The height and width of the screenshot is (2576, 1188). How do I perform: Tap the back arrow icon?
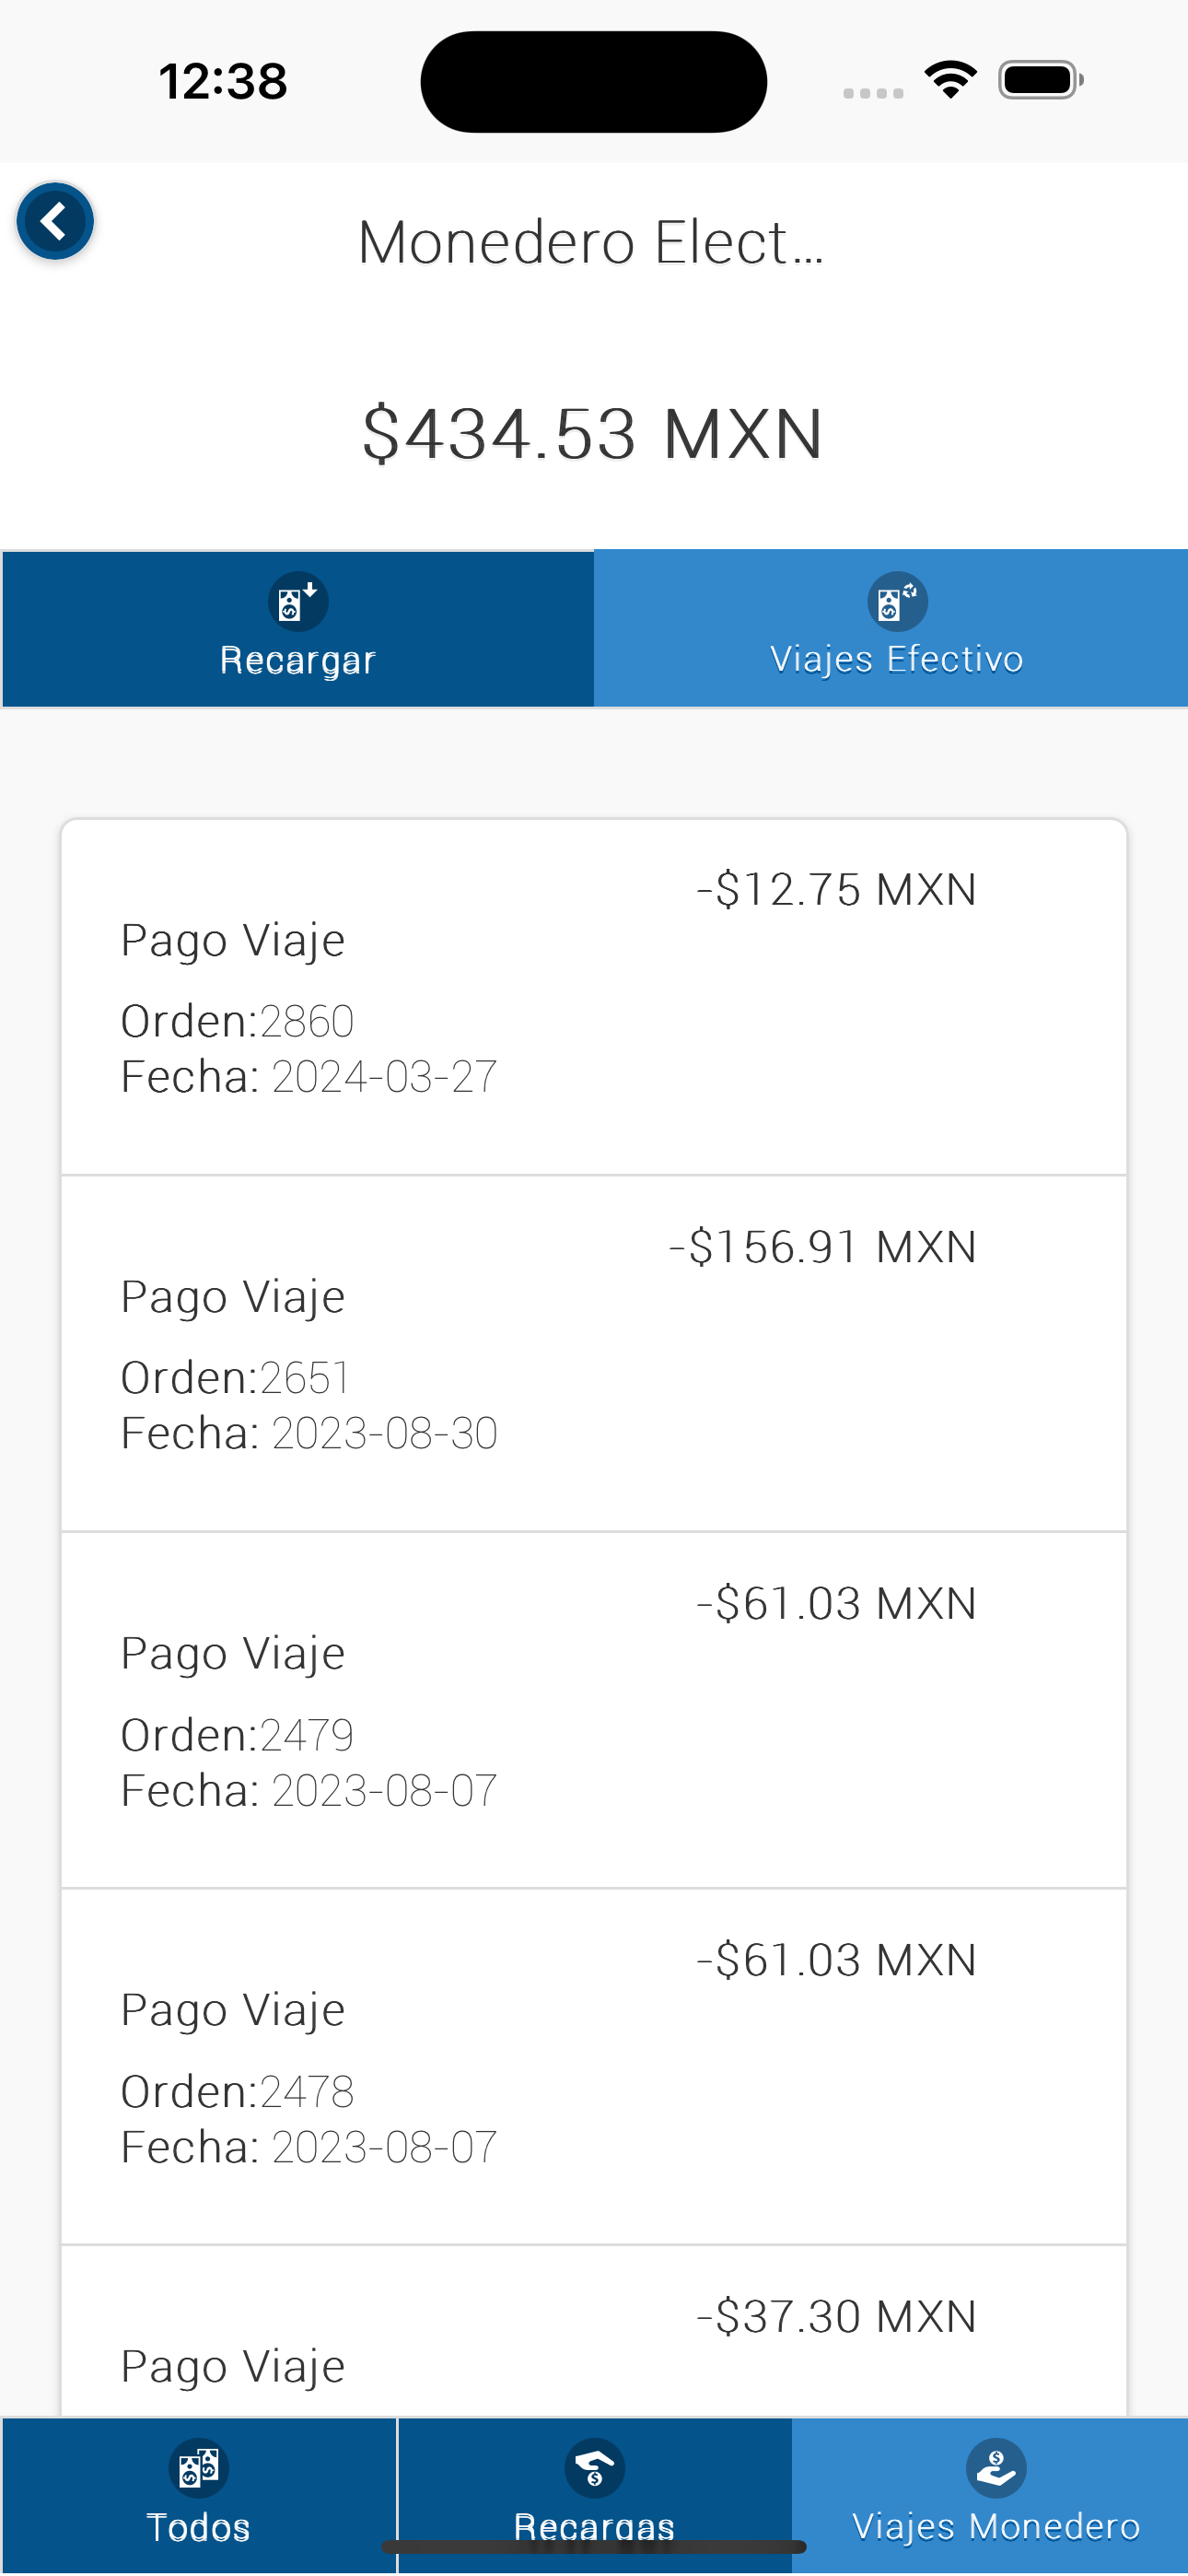coord(55,221)
